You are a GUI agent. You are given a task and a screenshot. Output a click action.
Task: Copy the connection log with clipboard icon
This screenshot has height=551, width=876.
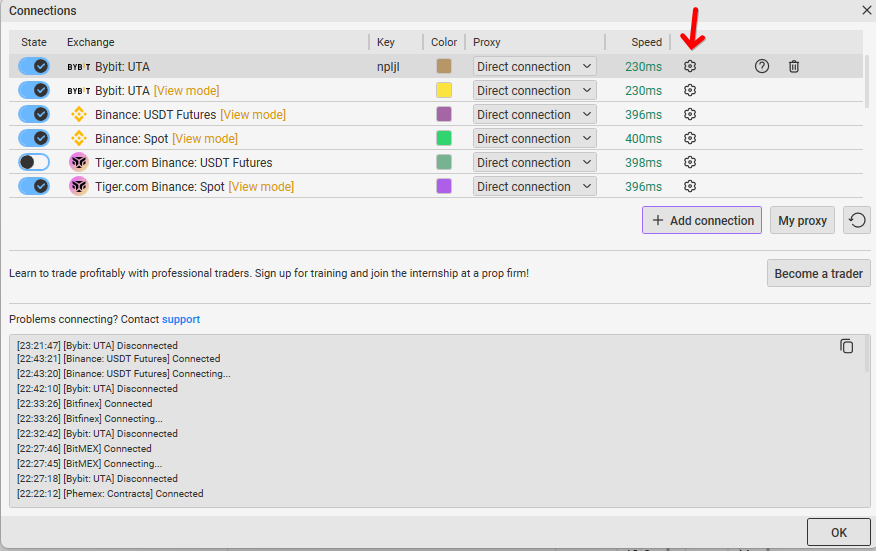[x=846, y=346]
